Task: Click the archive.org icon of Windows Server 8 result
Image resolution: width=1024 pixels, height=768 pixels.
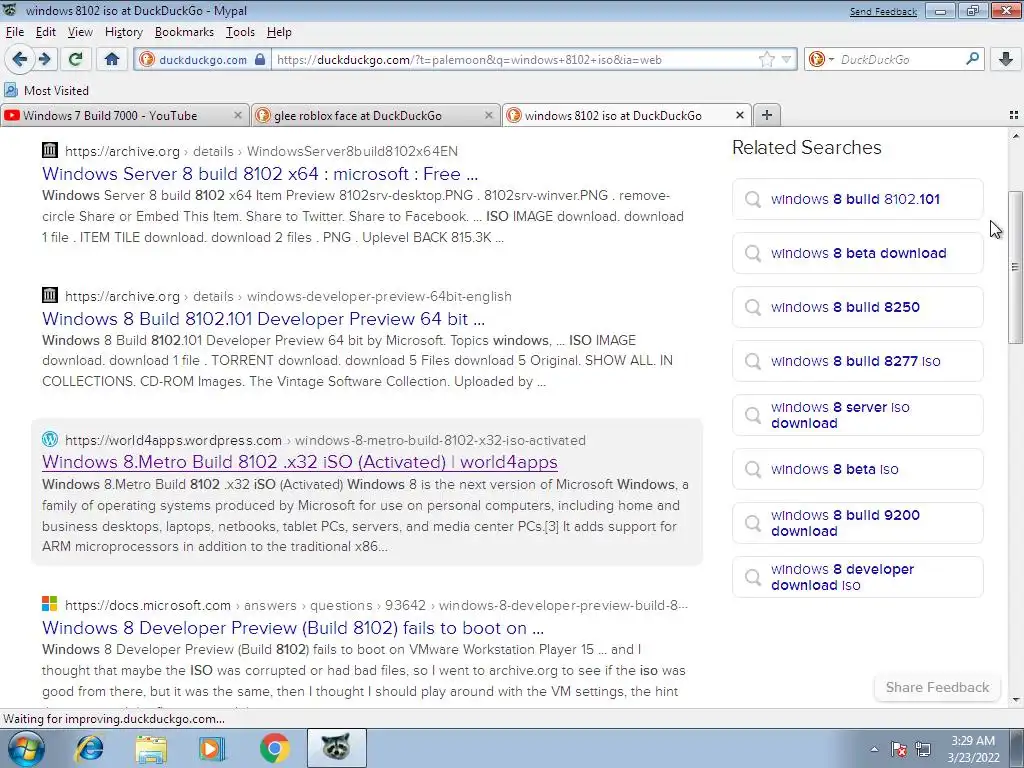Action: [x=50, y=150]
